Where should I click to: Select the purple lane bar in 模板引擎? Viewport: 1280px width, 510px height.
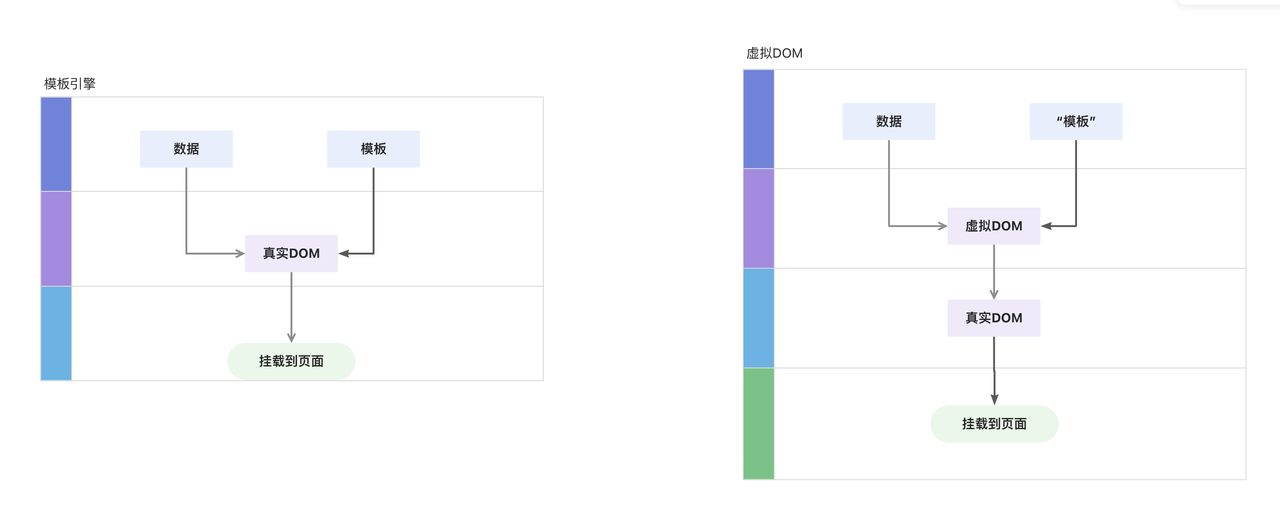(x=56, y=239)
